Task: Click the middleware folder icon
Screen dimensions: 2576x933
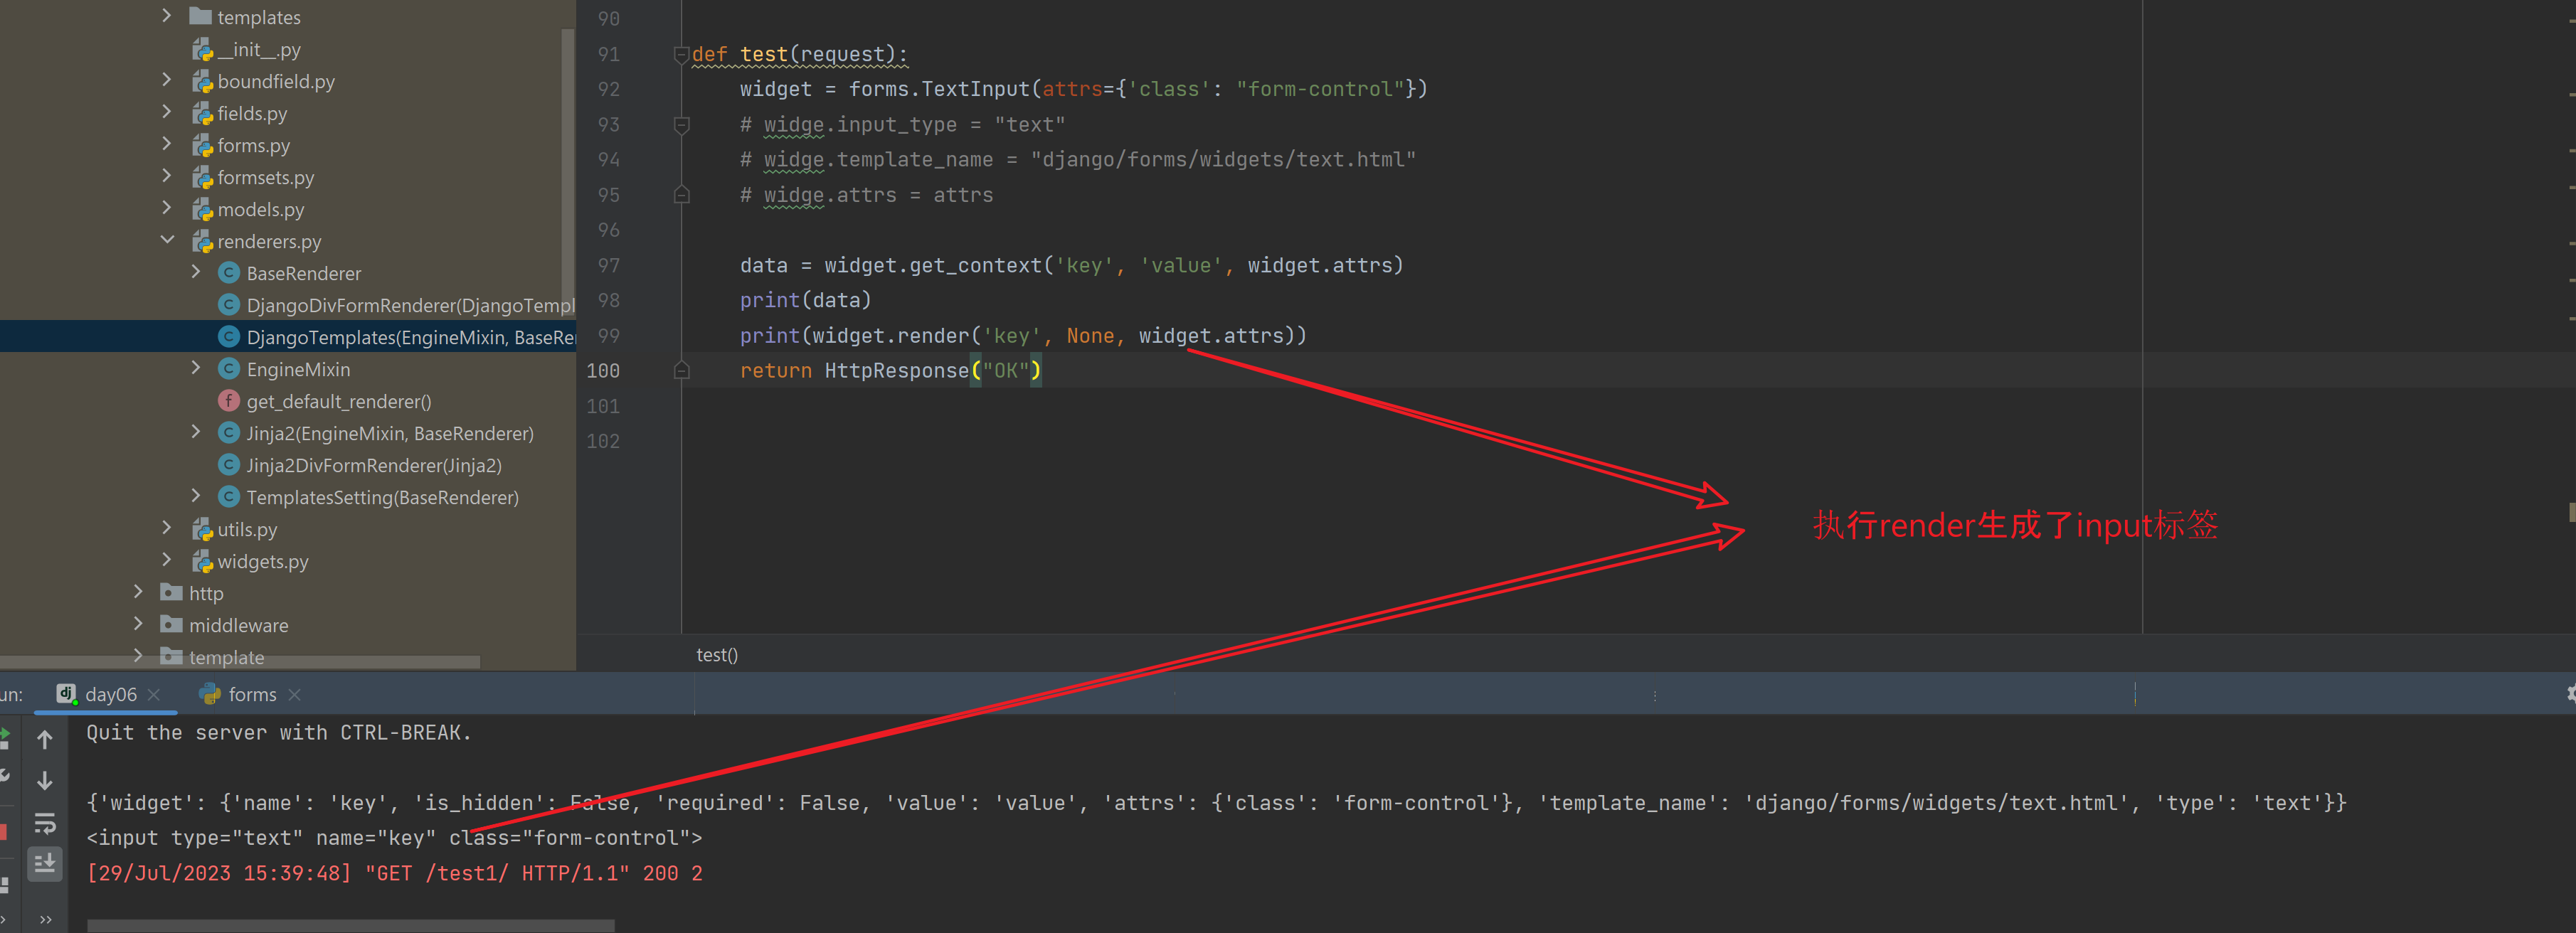Action: point(172,624)
